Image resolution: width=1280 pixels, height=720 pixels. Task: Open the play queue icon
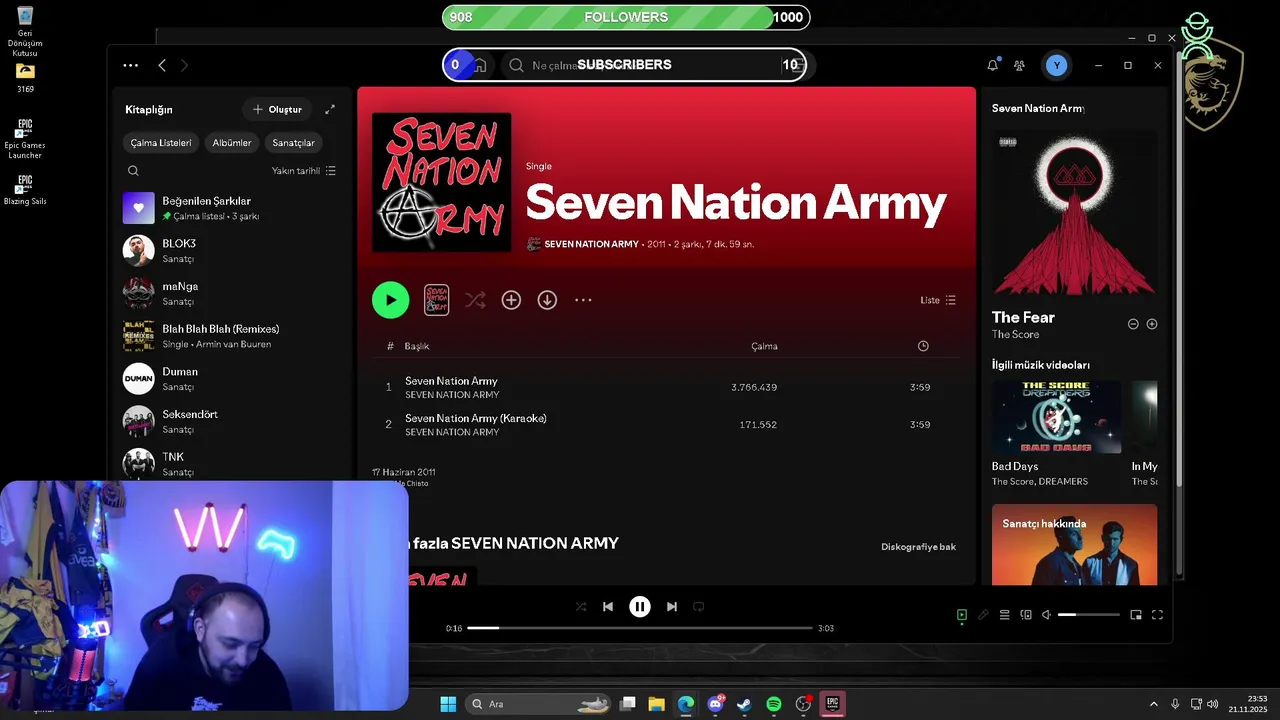pyautogui.click(x=1005, y=615)
